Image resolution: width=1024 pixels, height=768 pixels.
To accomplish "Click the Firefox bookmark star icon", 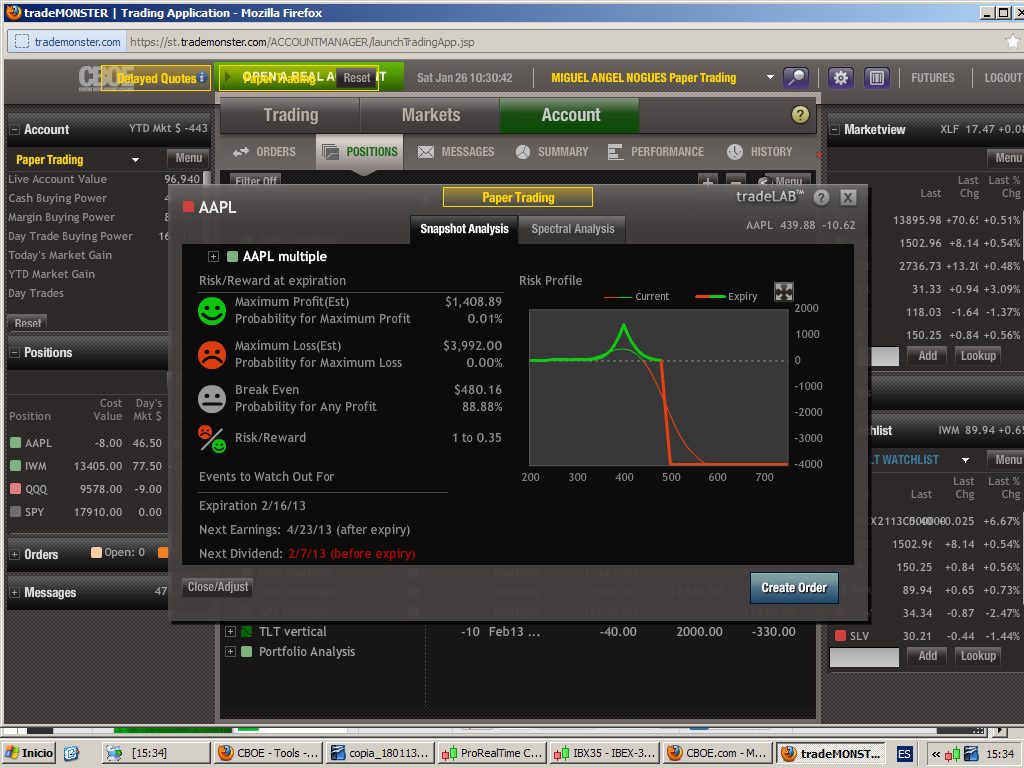I will (1012, 42).
